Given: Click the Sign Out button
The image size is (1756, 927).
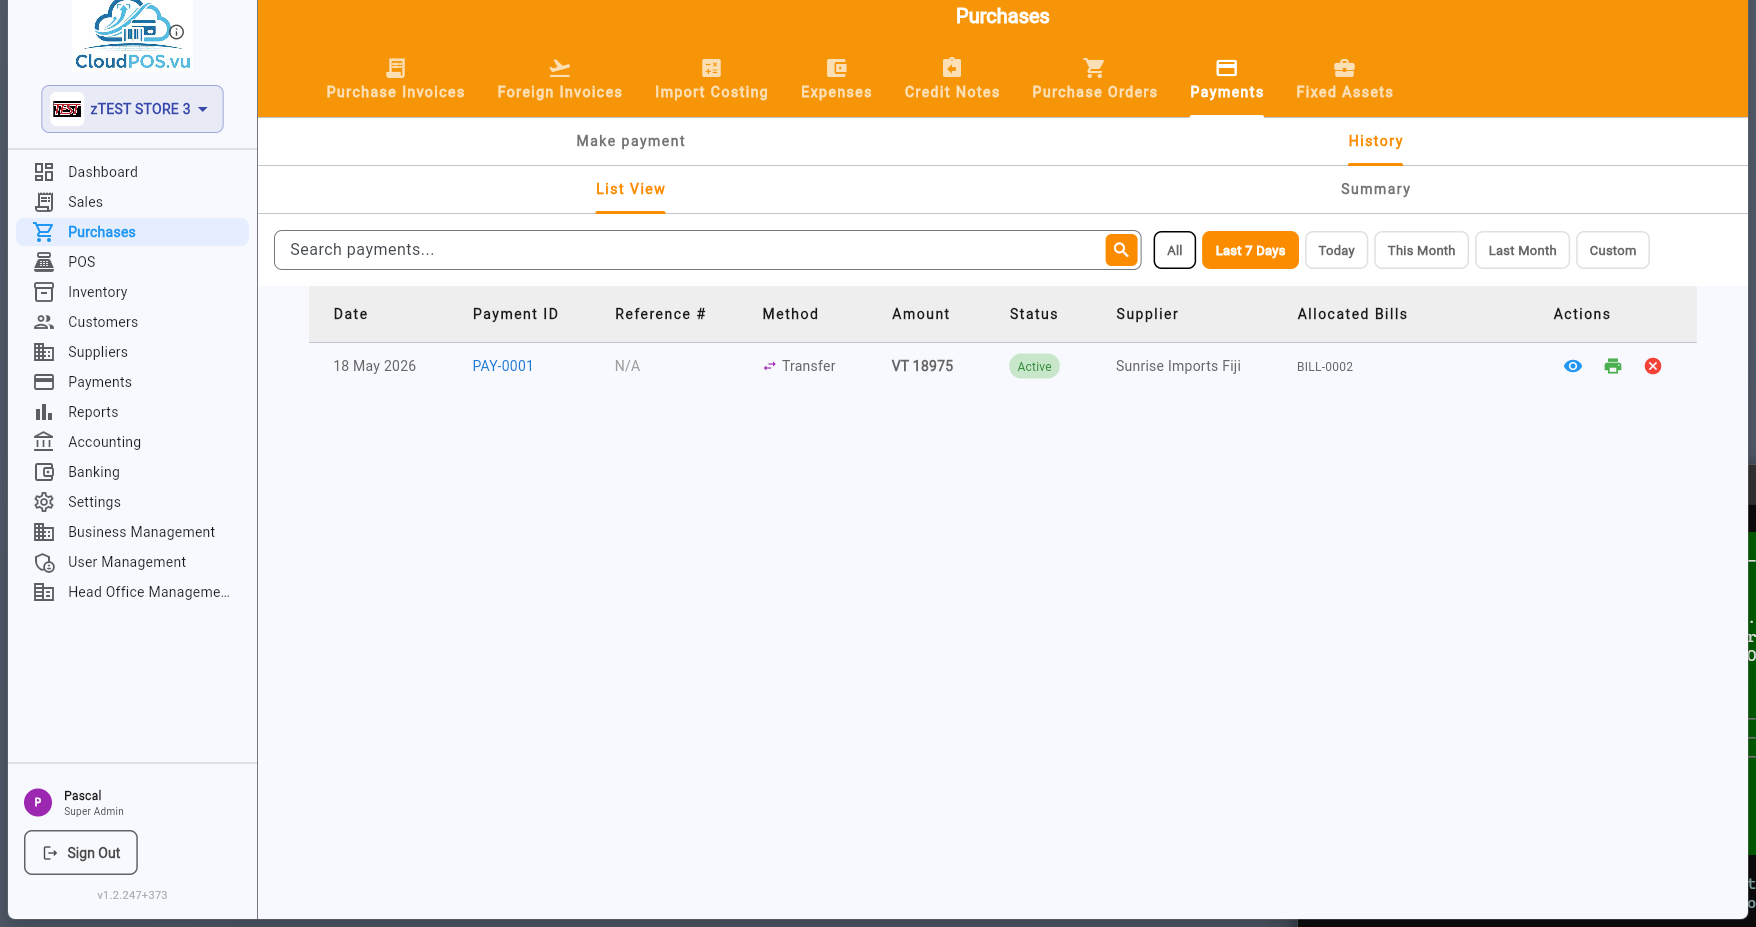Looking at the screenshot, I should [x=81, y=852].
